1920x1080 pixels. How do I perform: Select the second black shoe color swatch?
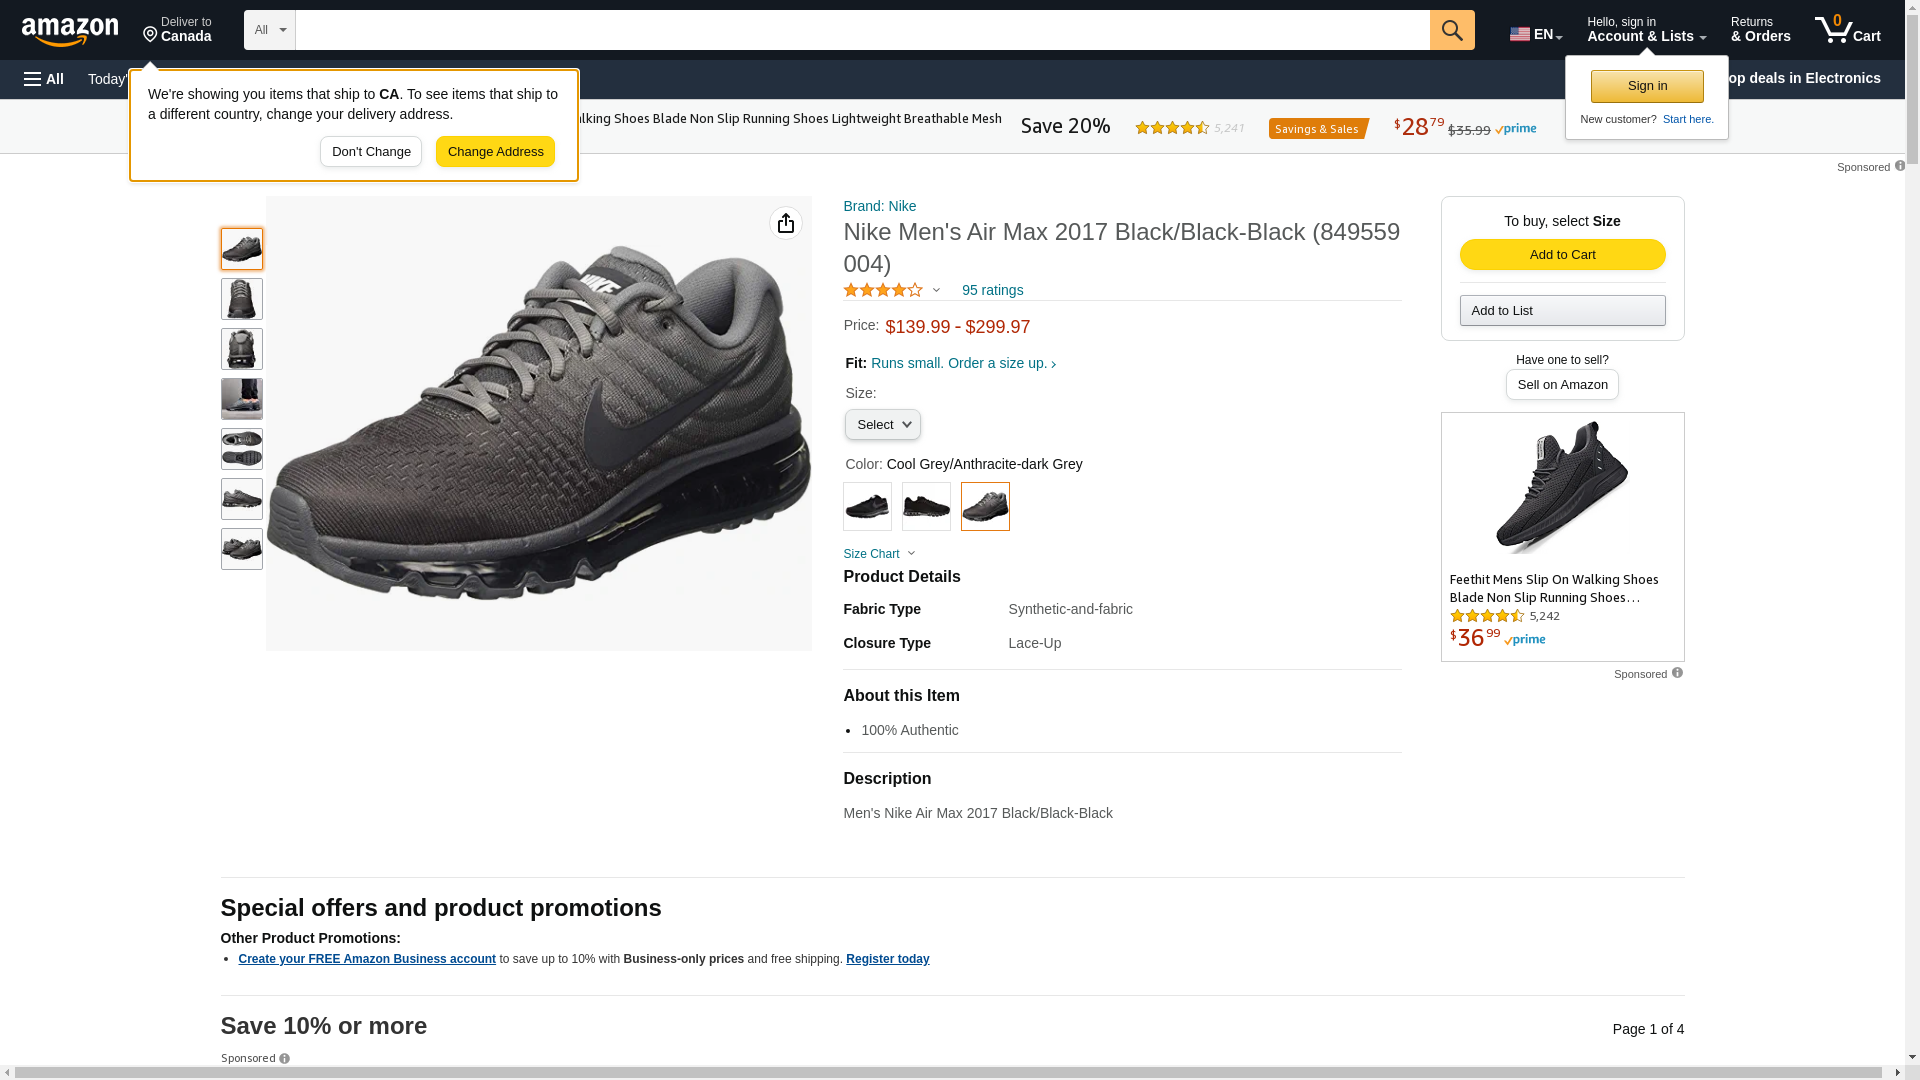[x=926, y=506]
